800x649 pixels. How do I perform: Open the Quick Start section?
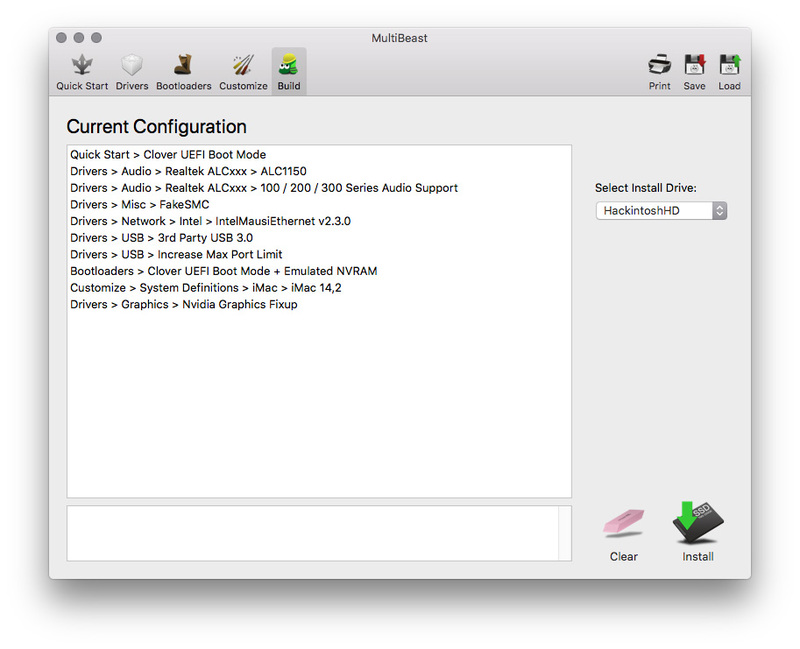point(82,72)
